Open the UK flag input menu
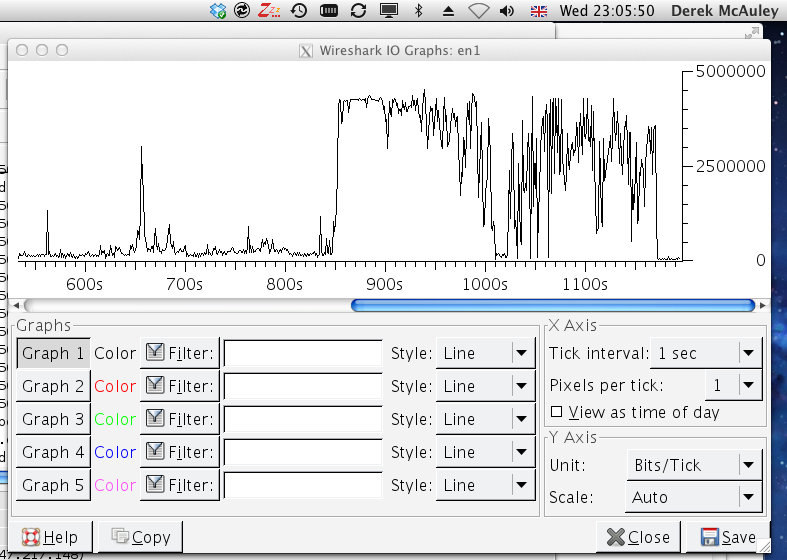This screenshot has height=560, width=787. click(x=539, y=11)
